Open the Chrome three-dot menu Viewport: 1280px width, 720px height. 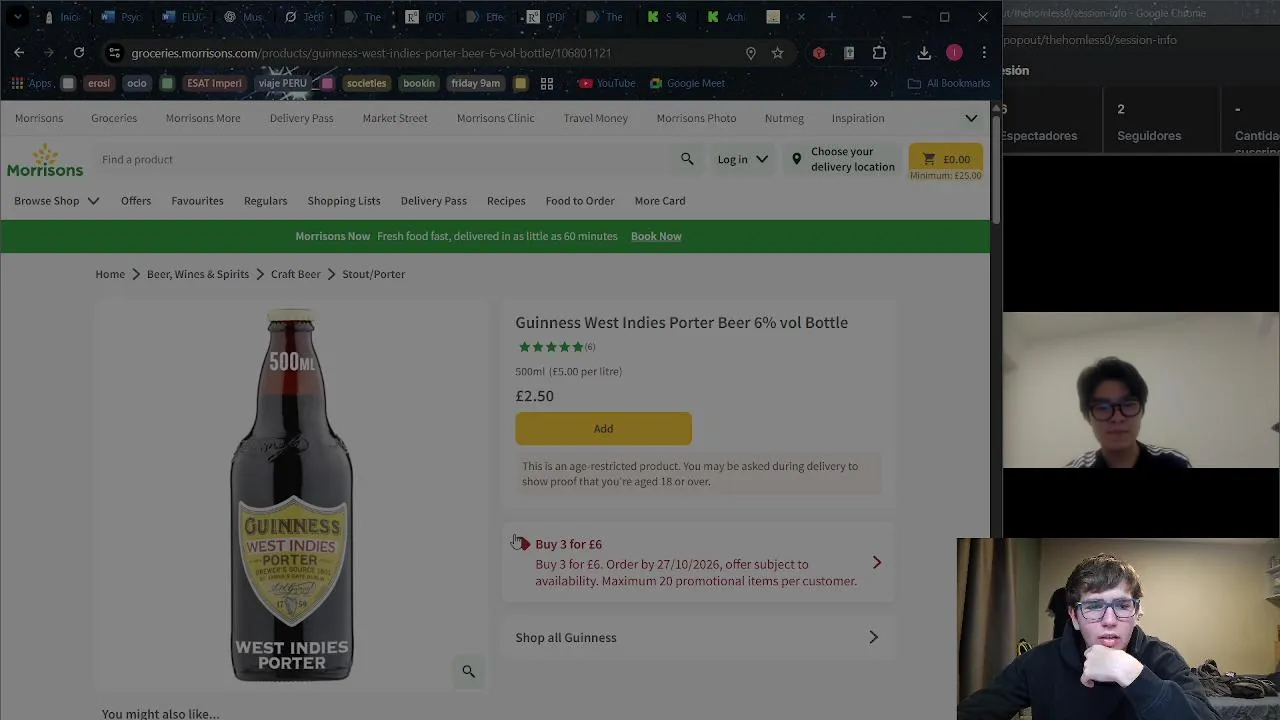pyautogui.click(x=984, y=52)
